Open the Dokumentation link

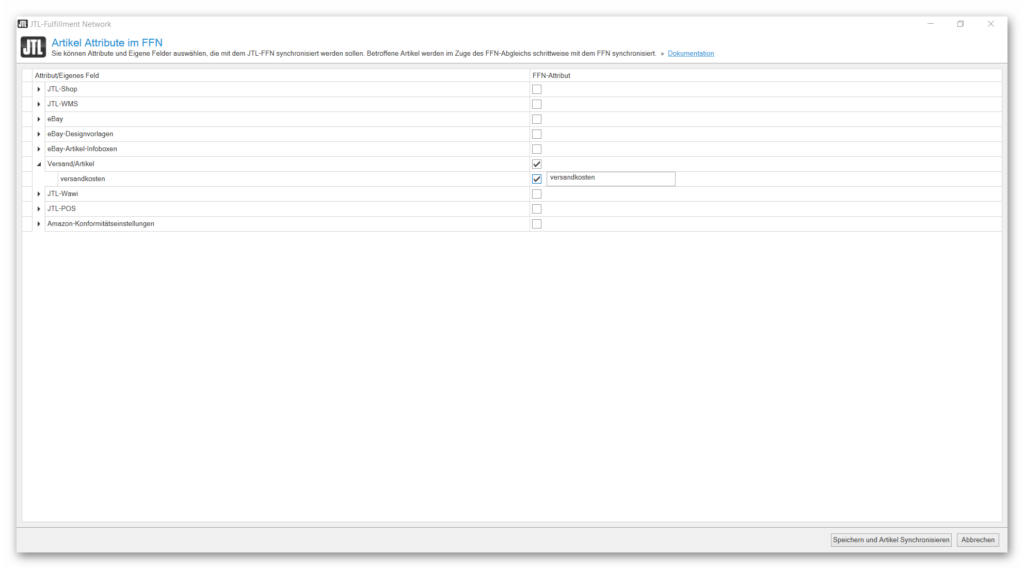click(x=691, y=53)
